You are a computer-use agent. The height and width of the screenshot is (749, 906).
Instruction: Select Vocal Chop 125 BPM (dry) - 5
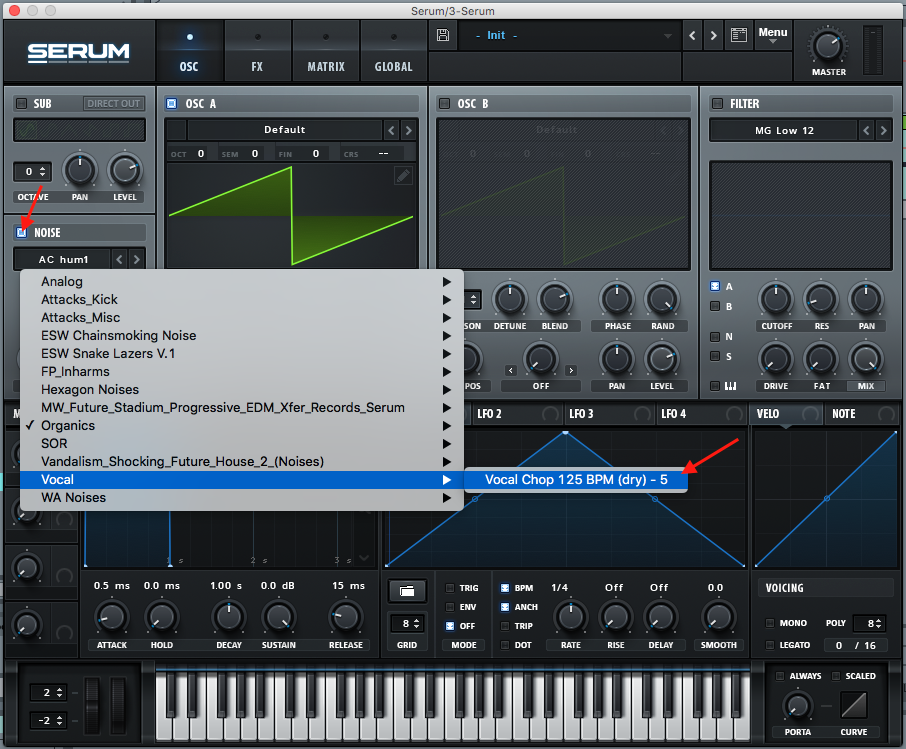tap(575, 480)
